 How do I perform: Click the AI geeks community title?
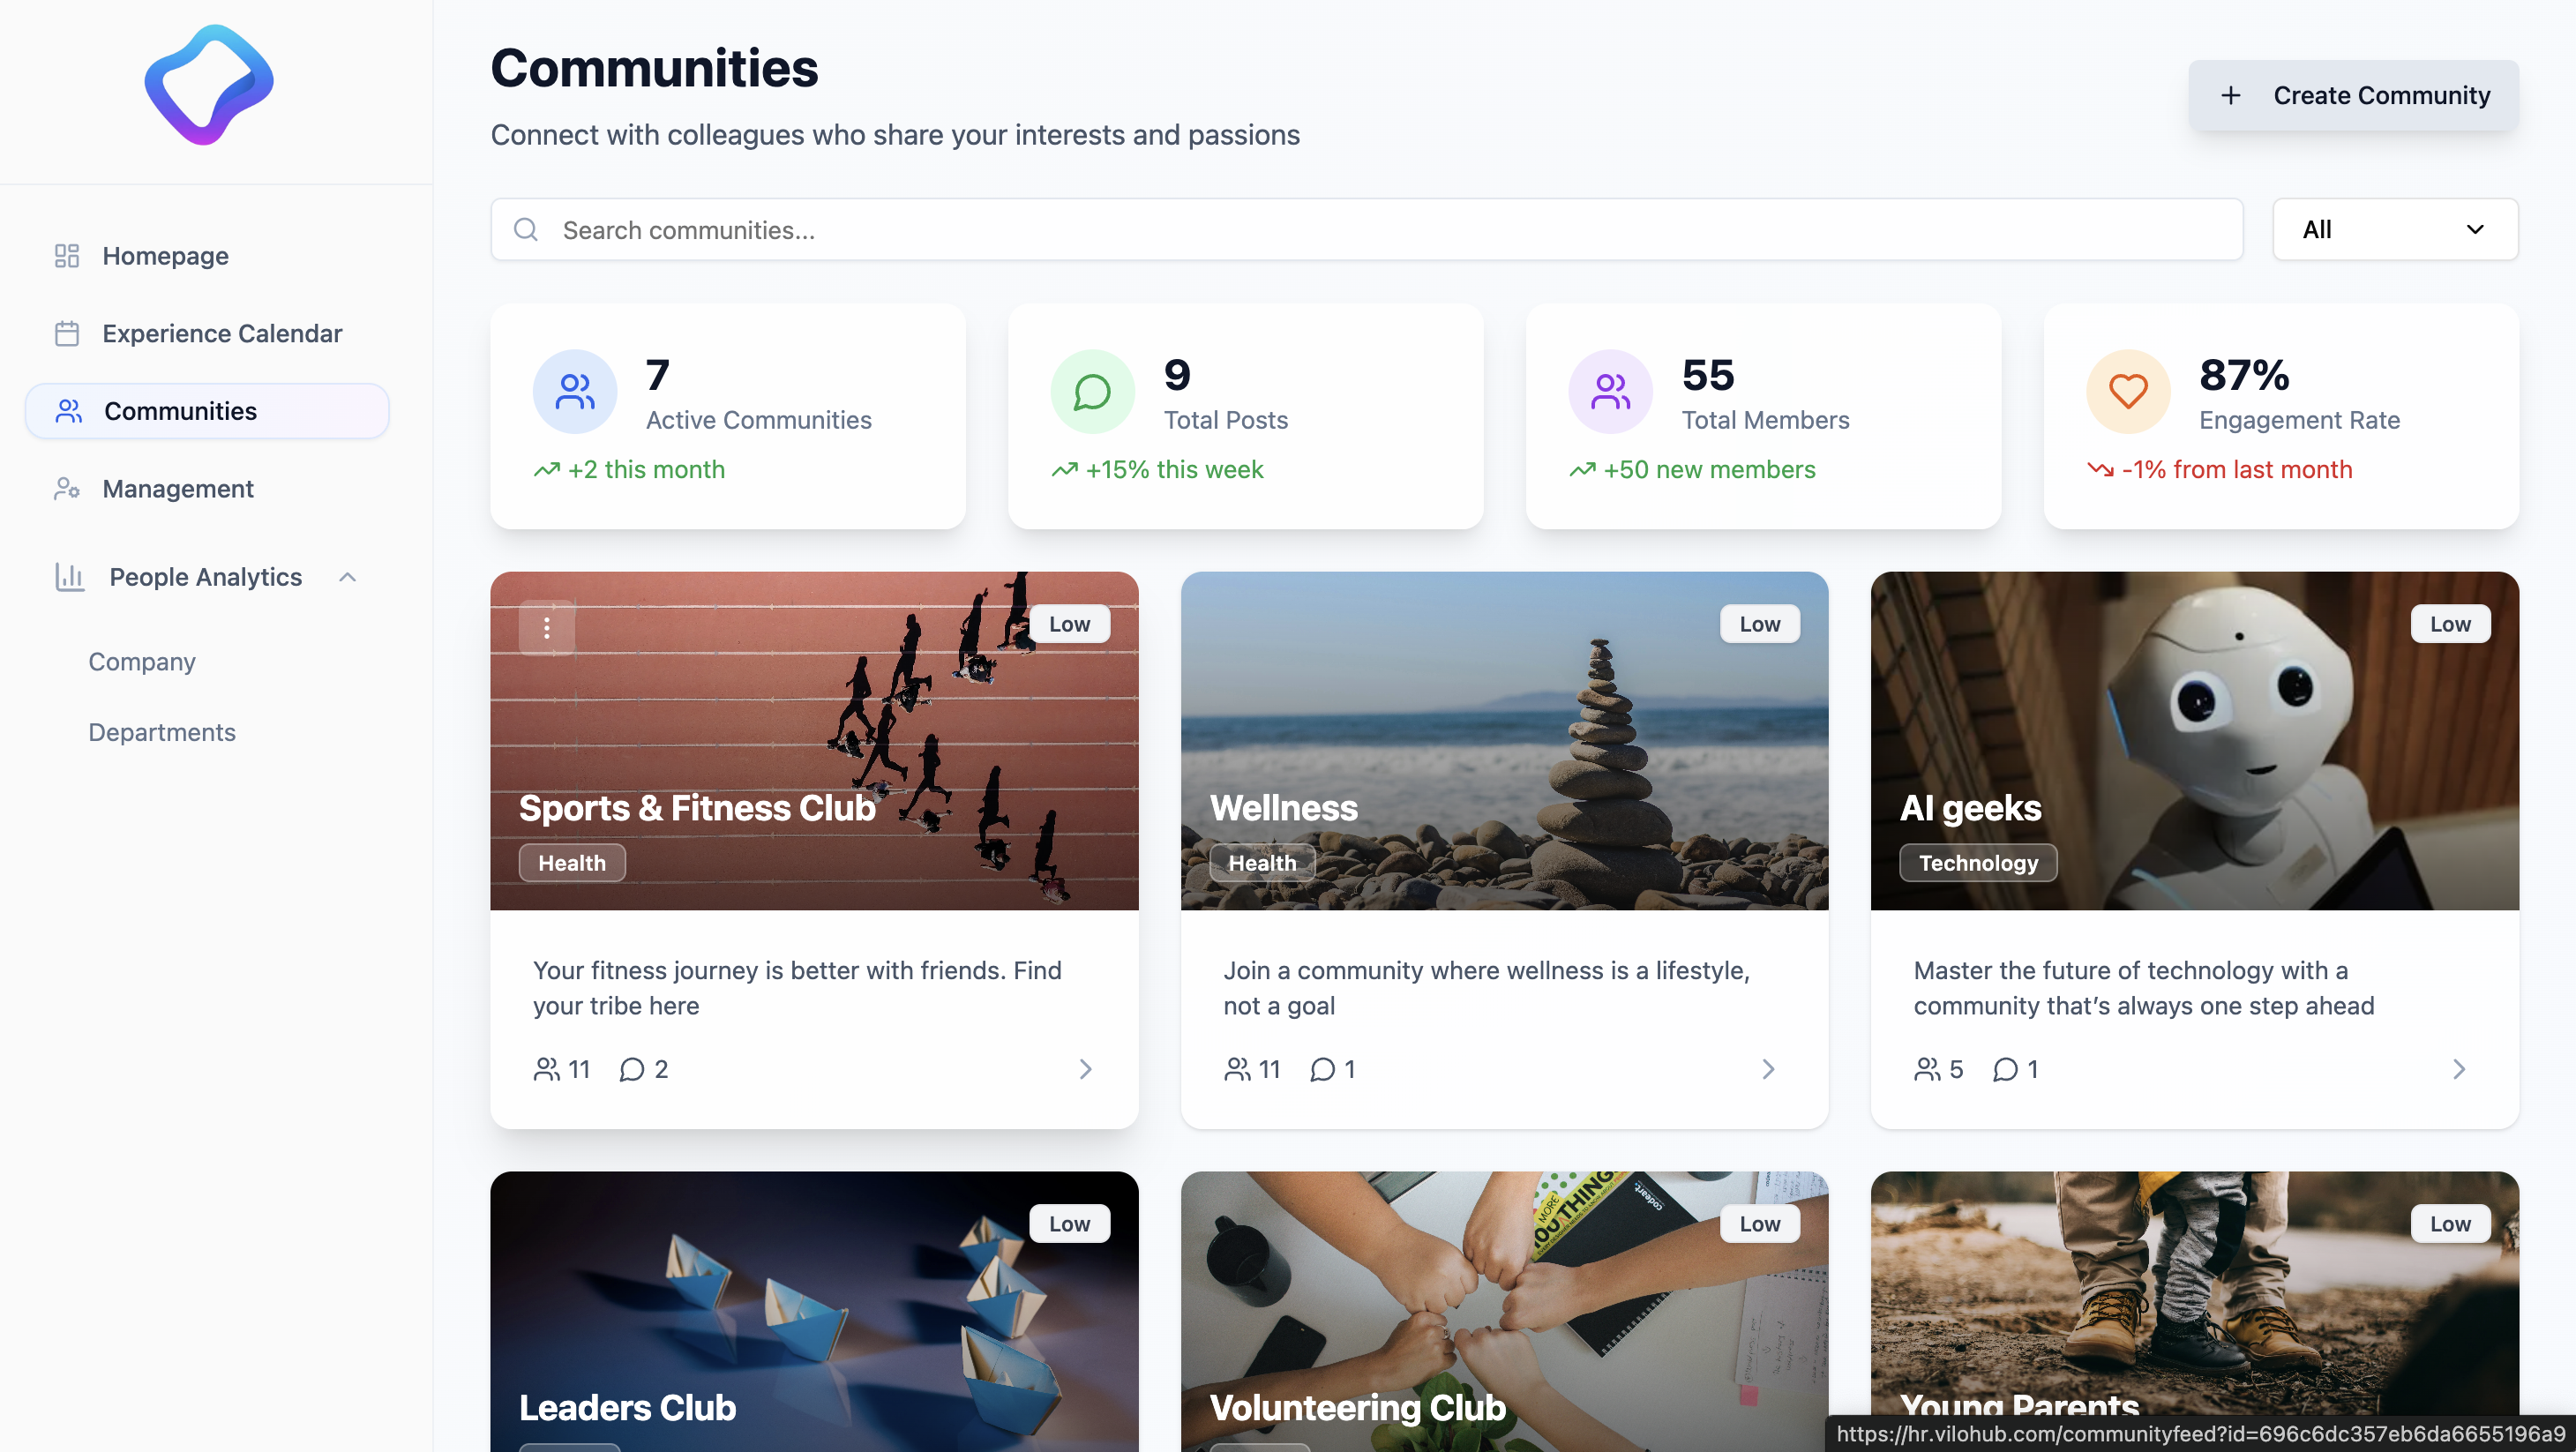pos(1970,807)
